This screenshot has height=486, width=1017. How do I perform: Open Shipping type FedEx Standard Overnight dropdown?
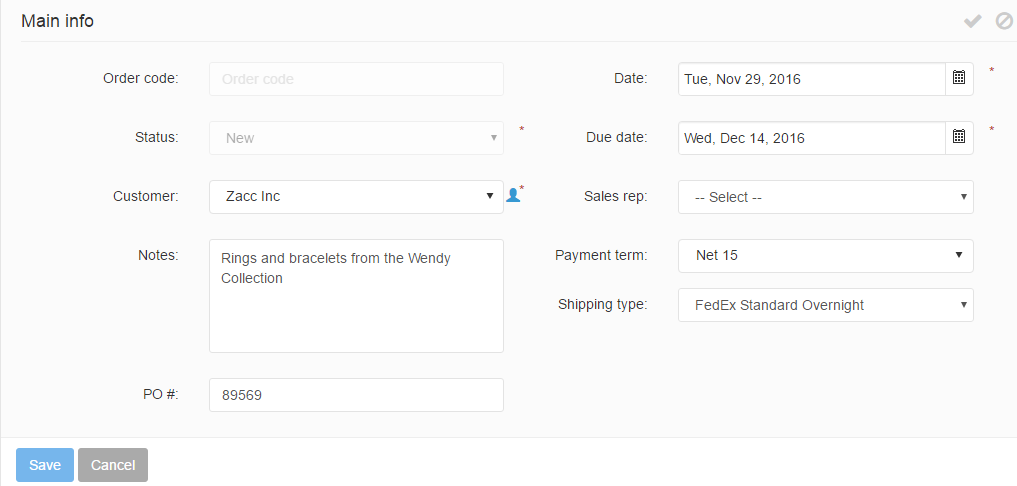pyautogui.click(x=825, y=305)
